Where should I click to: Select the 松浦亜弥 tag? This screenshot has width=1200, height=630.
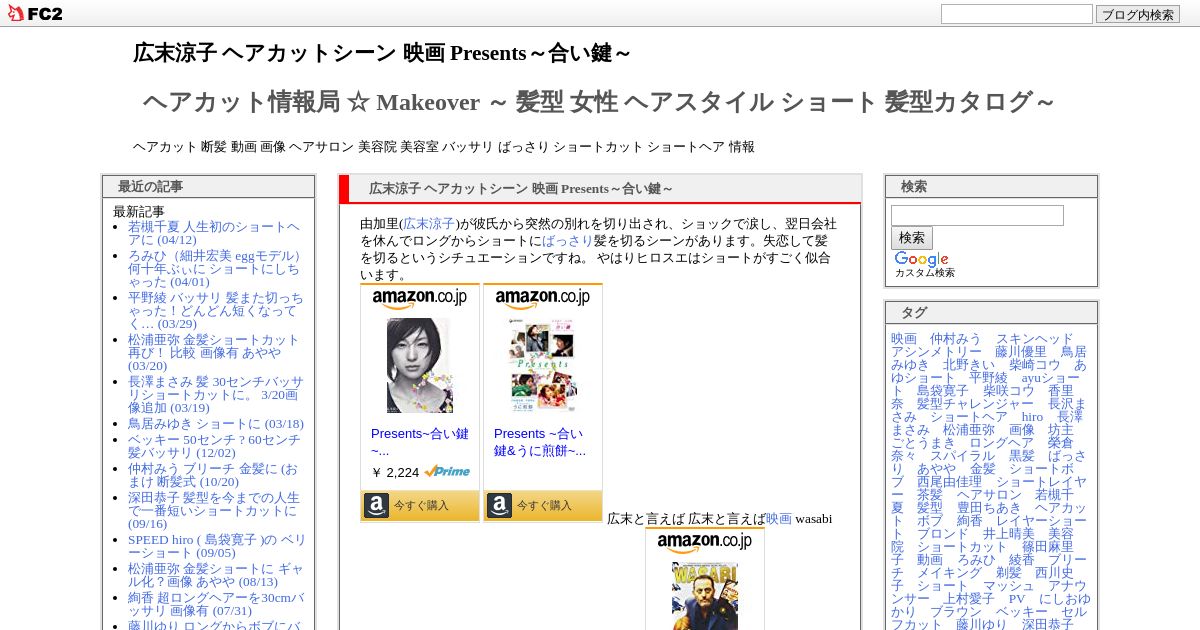click(969, 430)
